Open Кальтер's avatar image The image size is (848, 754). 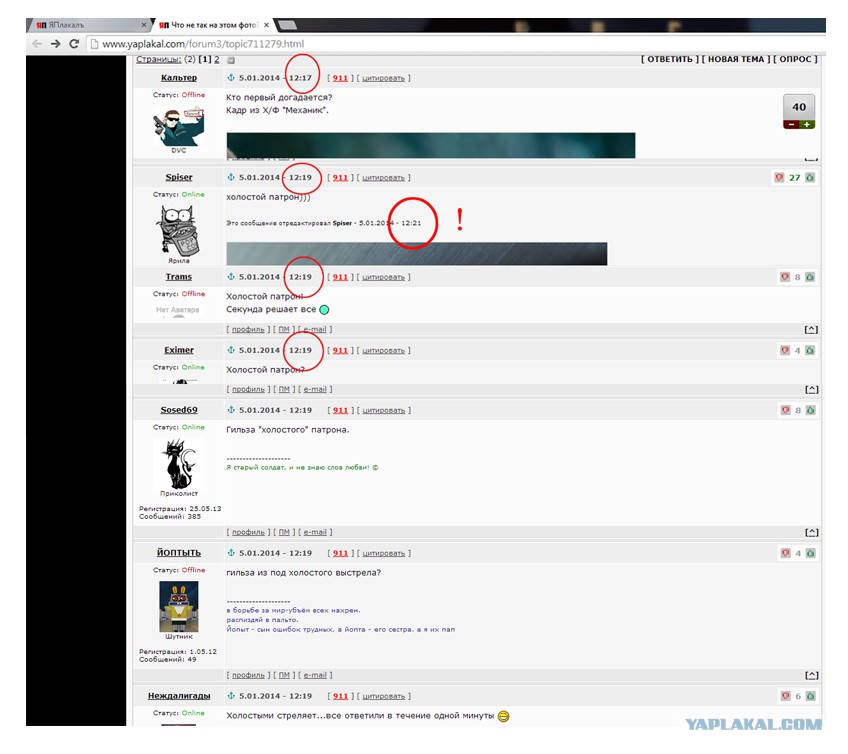click(x=178, y=126)
